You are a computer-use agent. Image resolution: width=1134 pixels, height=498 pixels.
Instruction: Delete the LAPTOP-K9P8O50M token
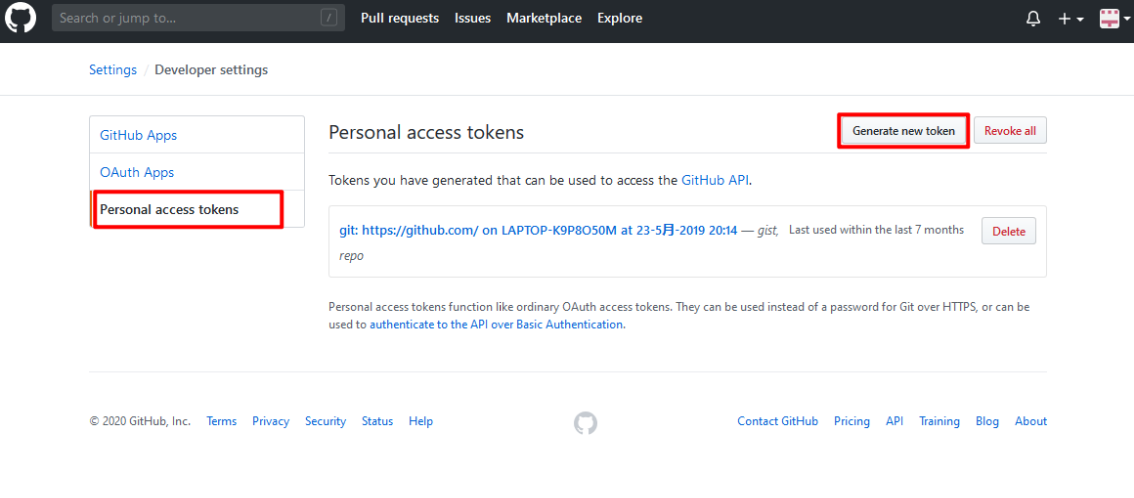tap(1008, 231)
